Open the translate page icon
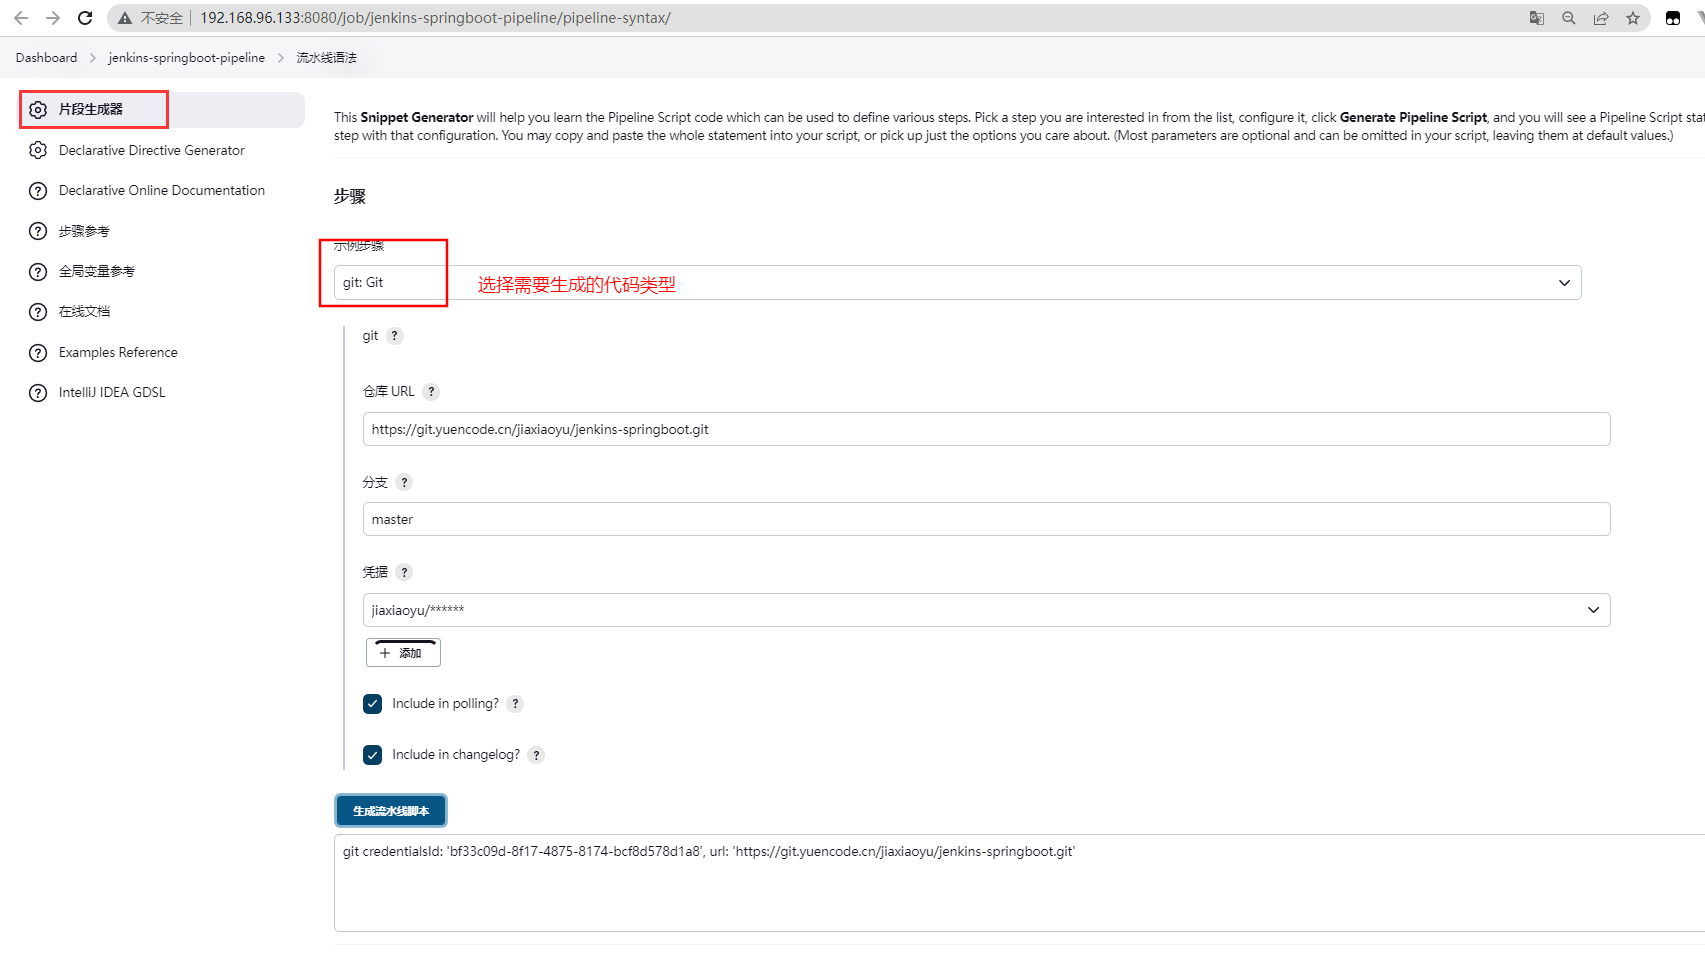This screenshot has width=1705, height=961. (1537, 18)
